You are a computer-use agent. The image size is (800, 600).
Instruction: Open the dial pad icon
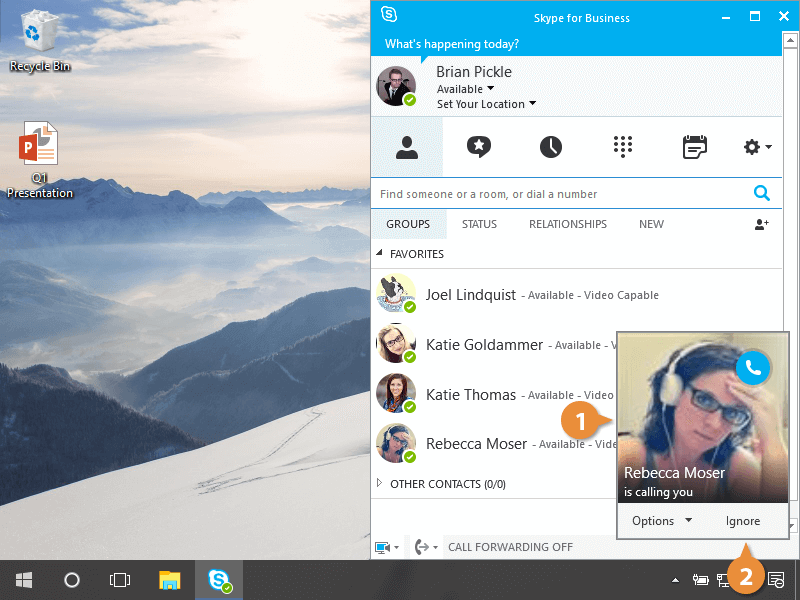click(623, 147)
